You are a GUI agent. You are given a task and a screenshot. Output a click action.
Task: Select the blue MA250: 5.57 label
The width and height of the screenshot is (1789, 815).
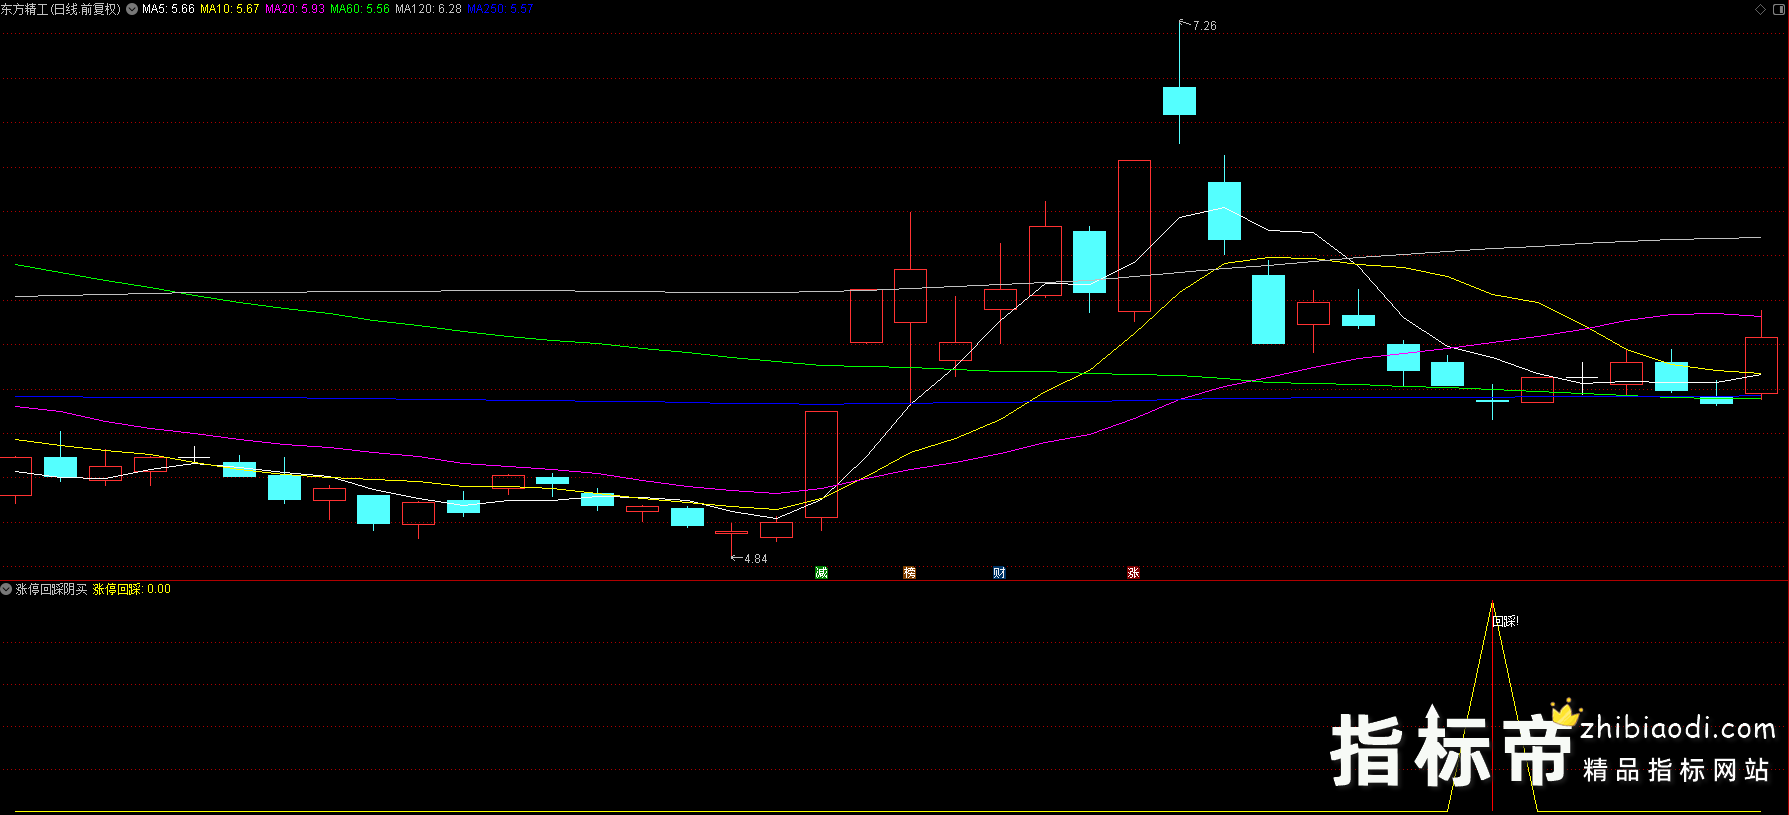coord(500,9)
